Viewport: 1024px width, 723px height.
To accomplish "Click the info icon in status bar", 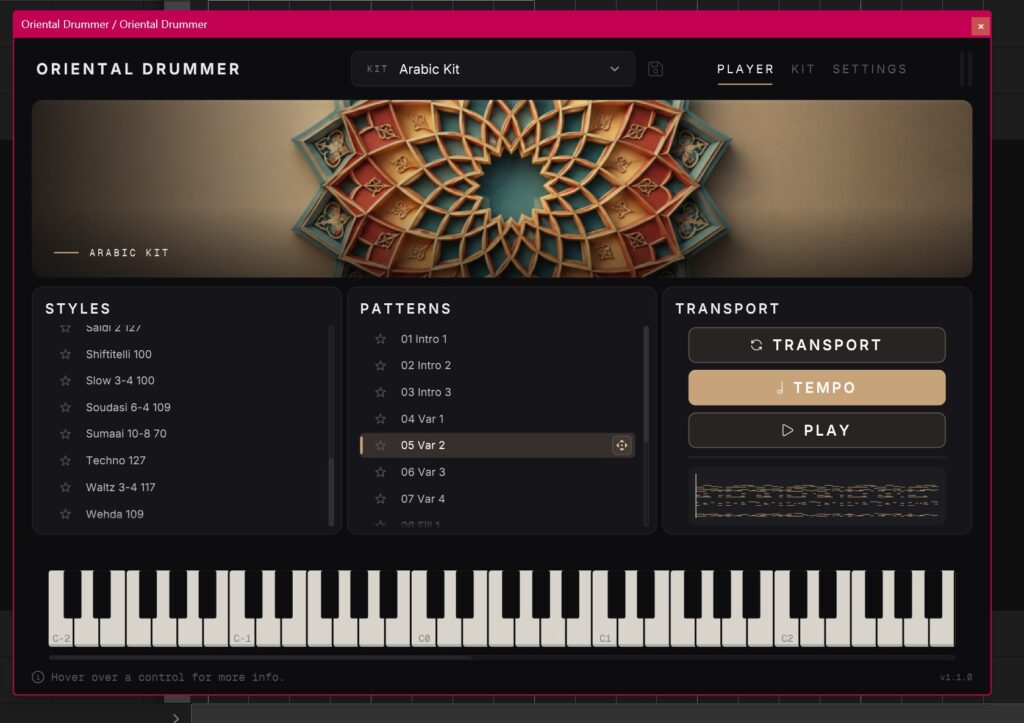I will [38, 677].
